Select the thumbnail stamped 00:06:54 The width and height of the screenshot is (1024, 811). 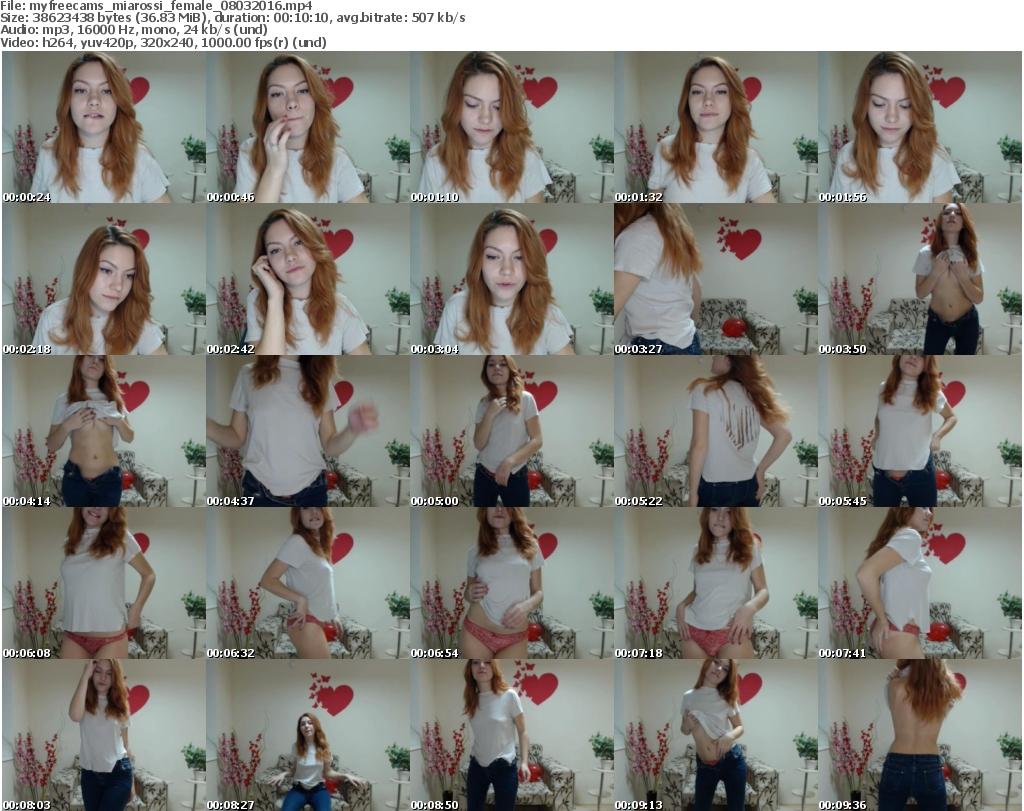tap(512, 583)
